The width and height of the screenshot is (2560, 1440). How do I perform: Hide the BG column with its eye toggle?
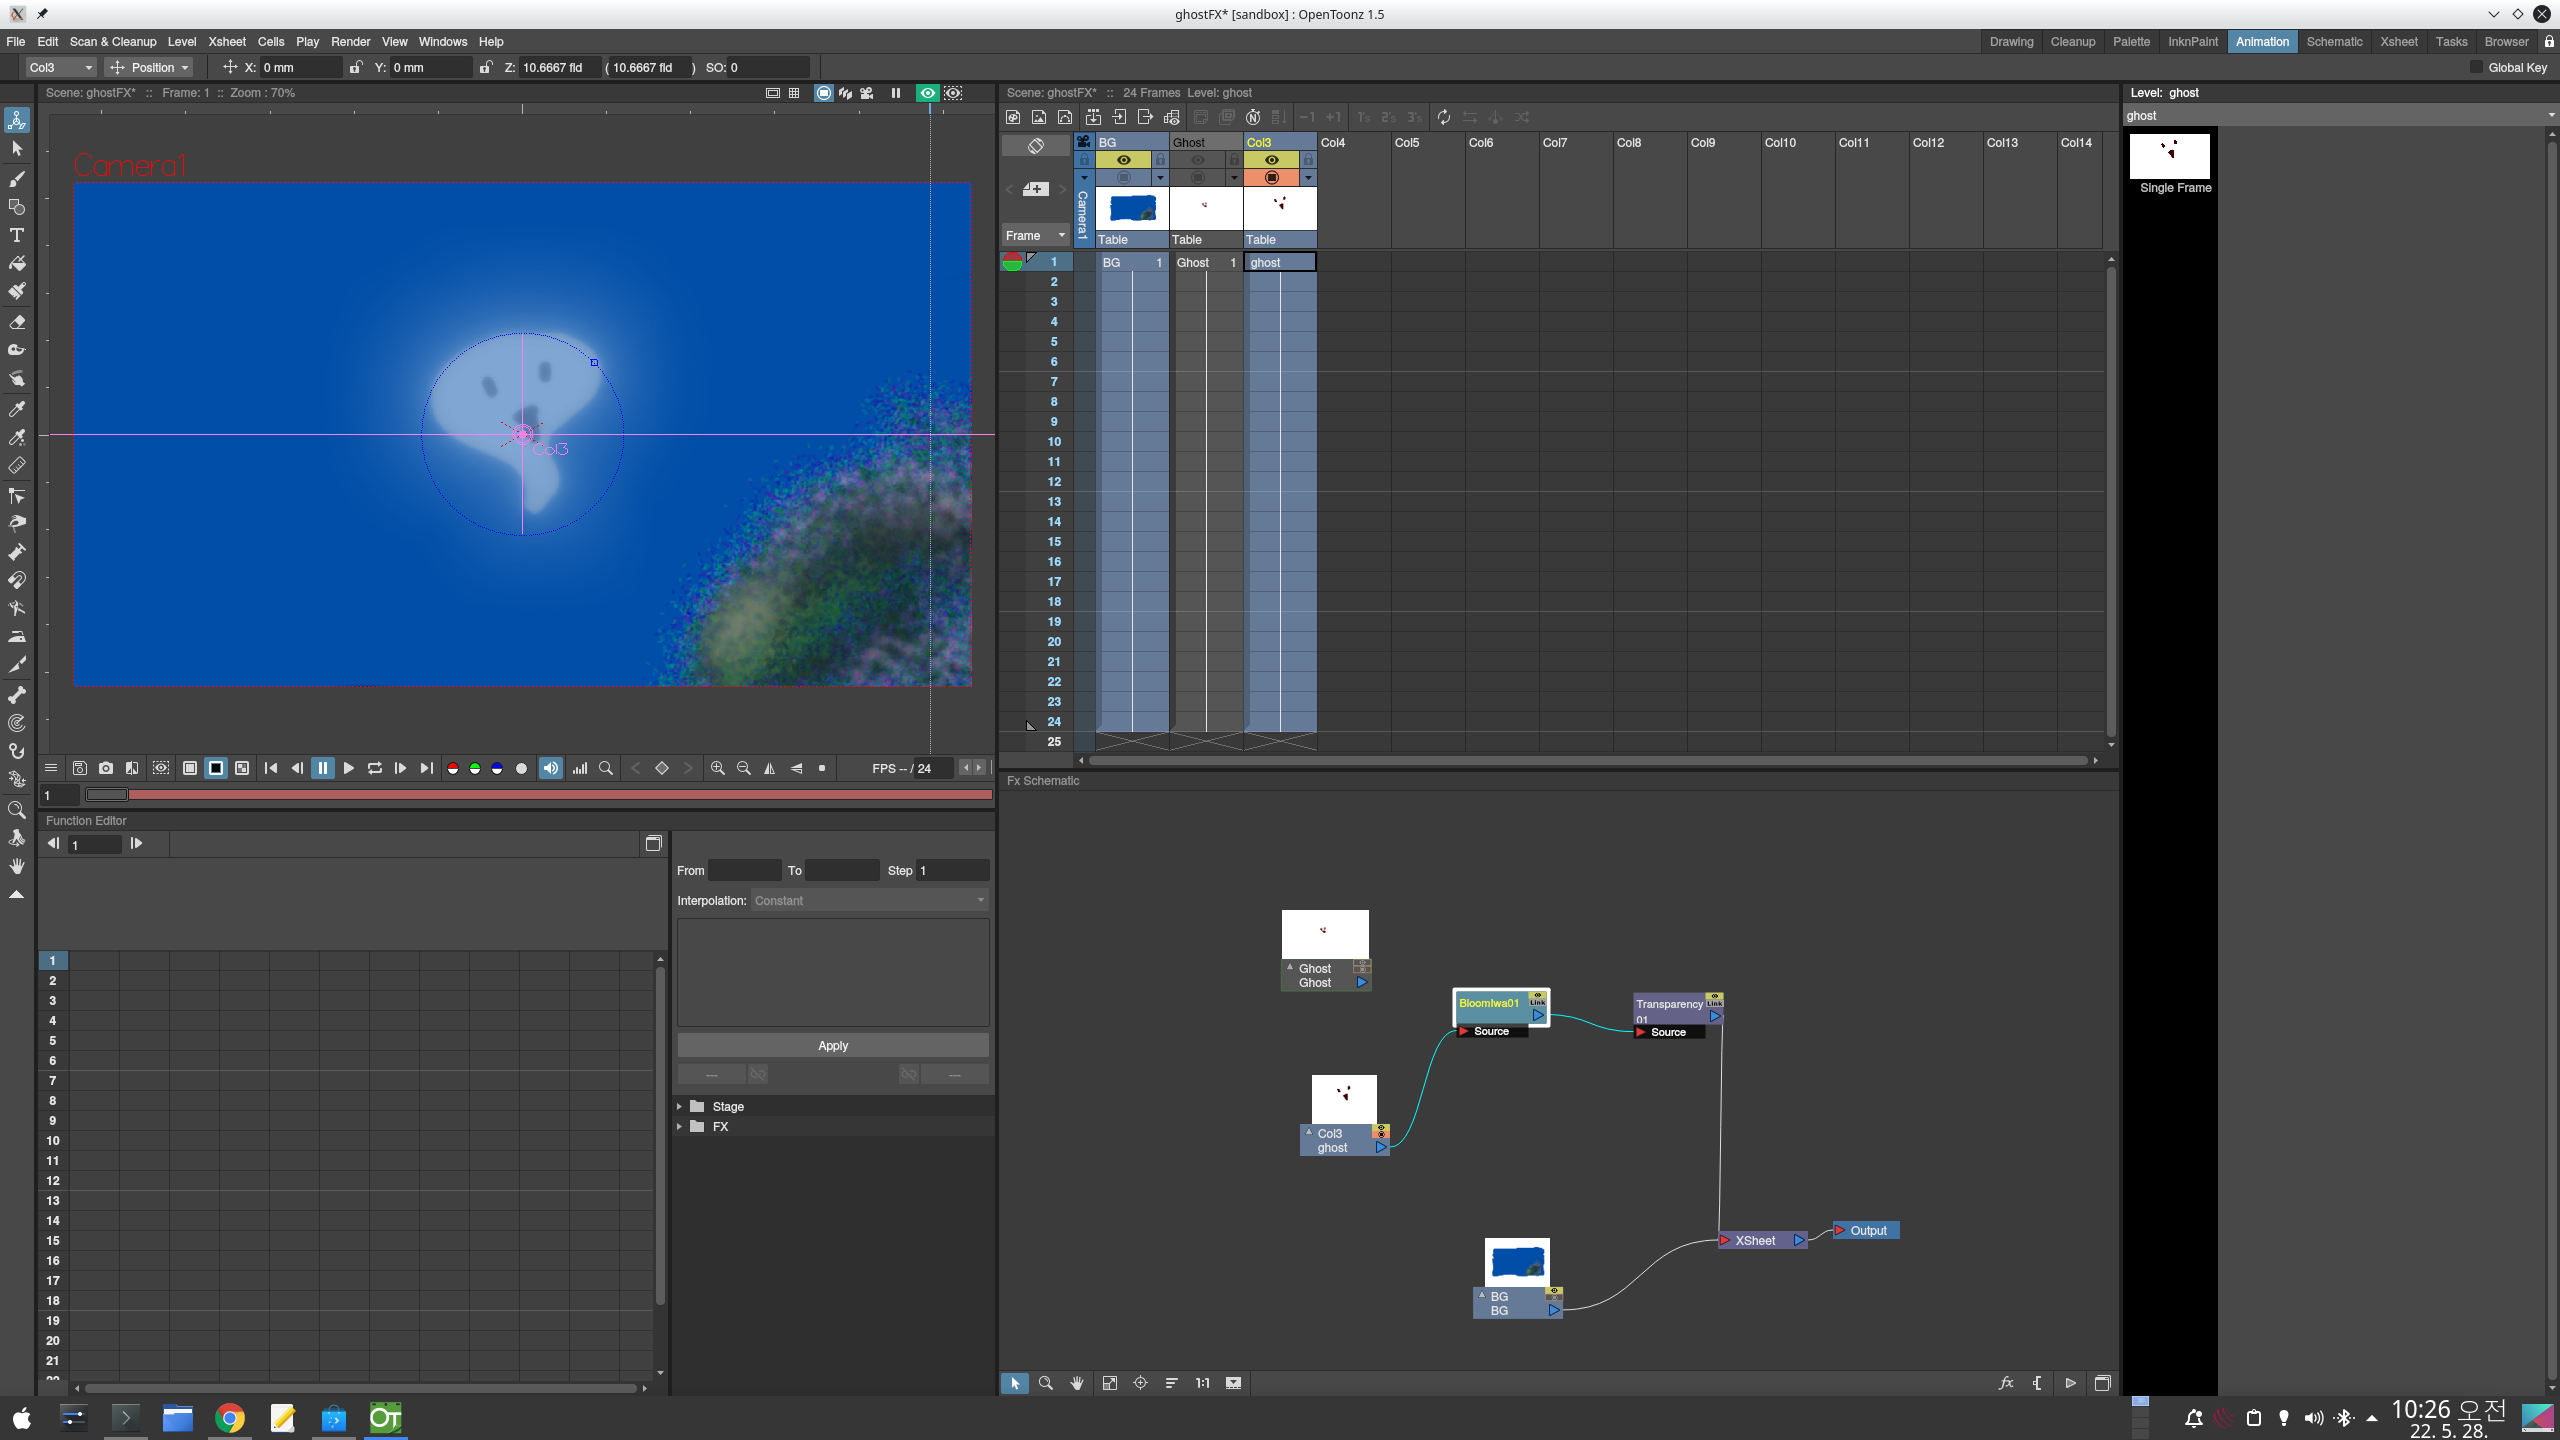click(1123, 160)
